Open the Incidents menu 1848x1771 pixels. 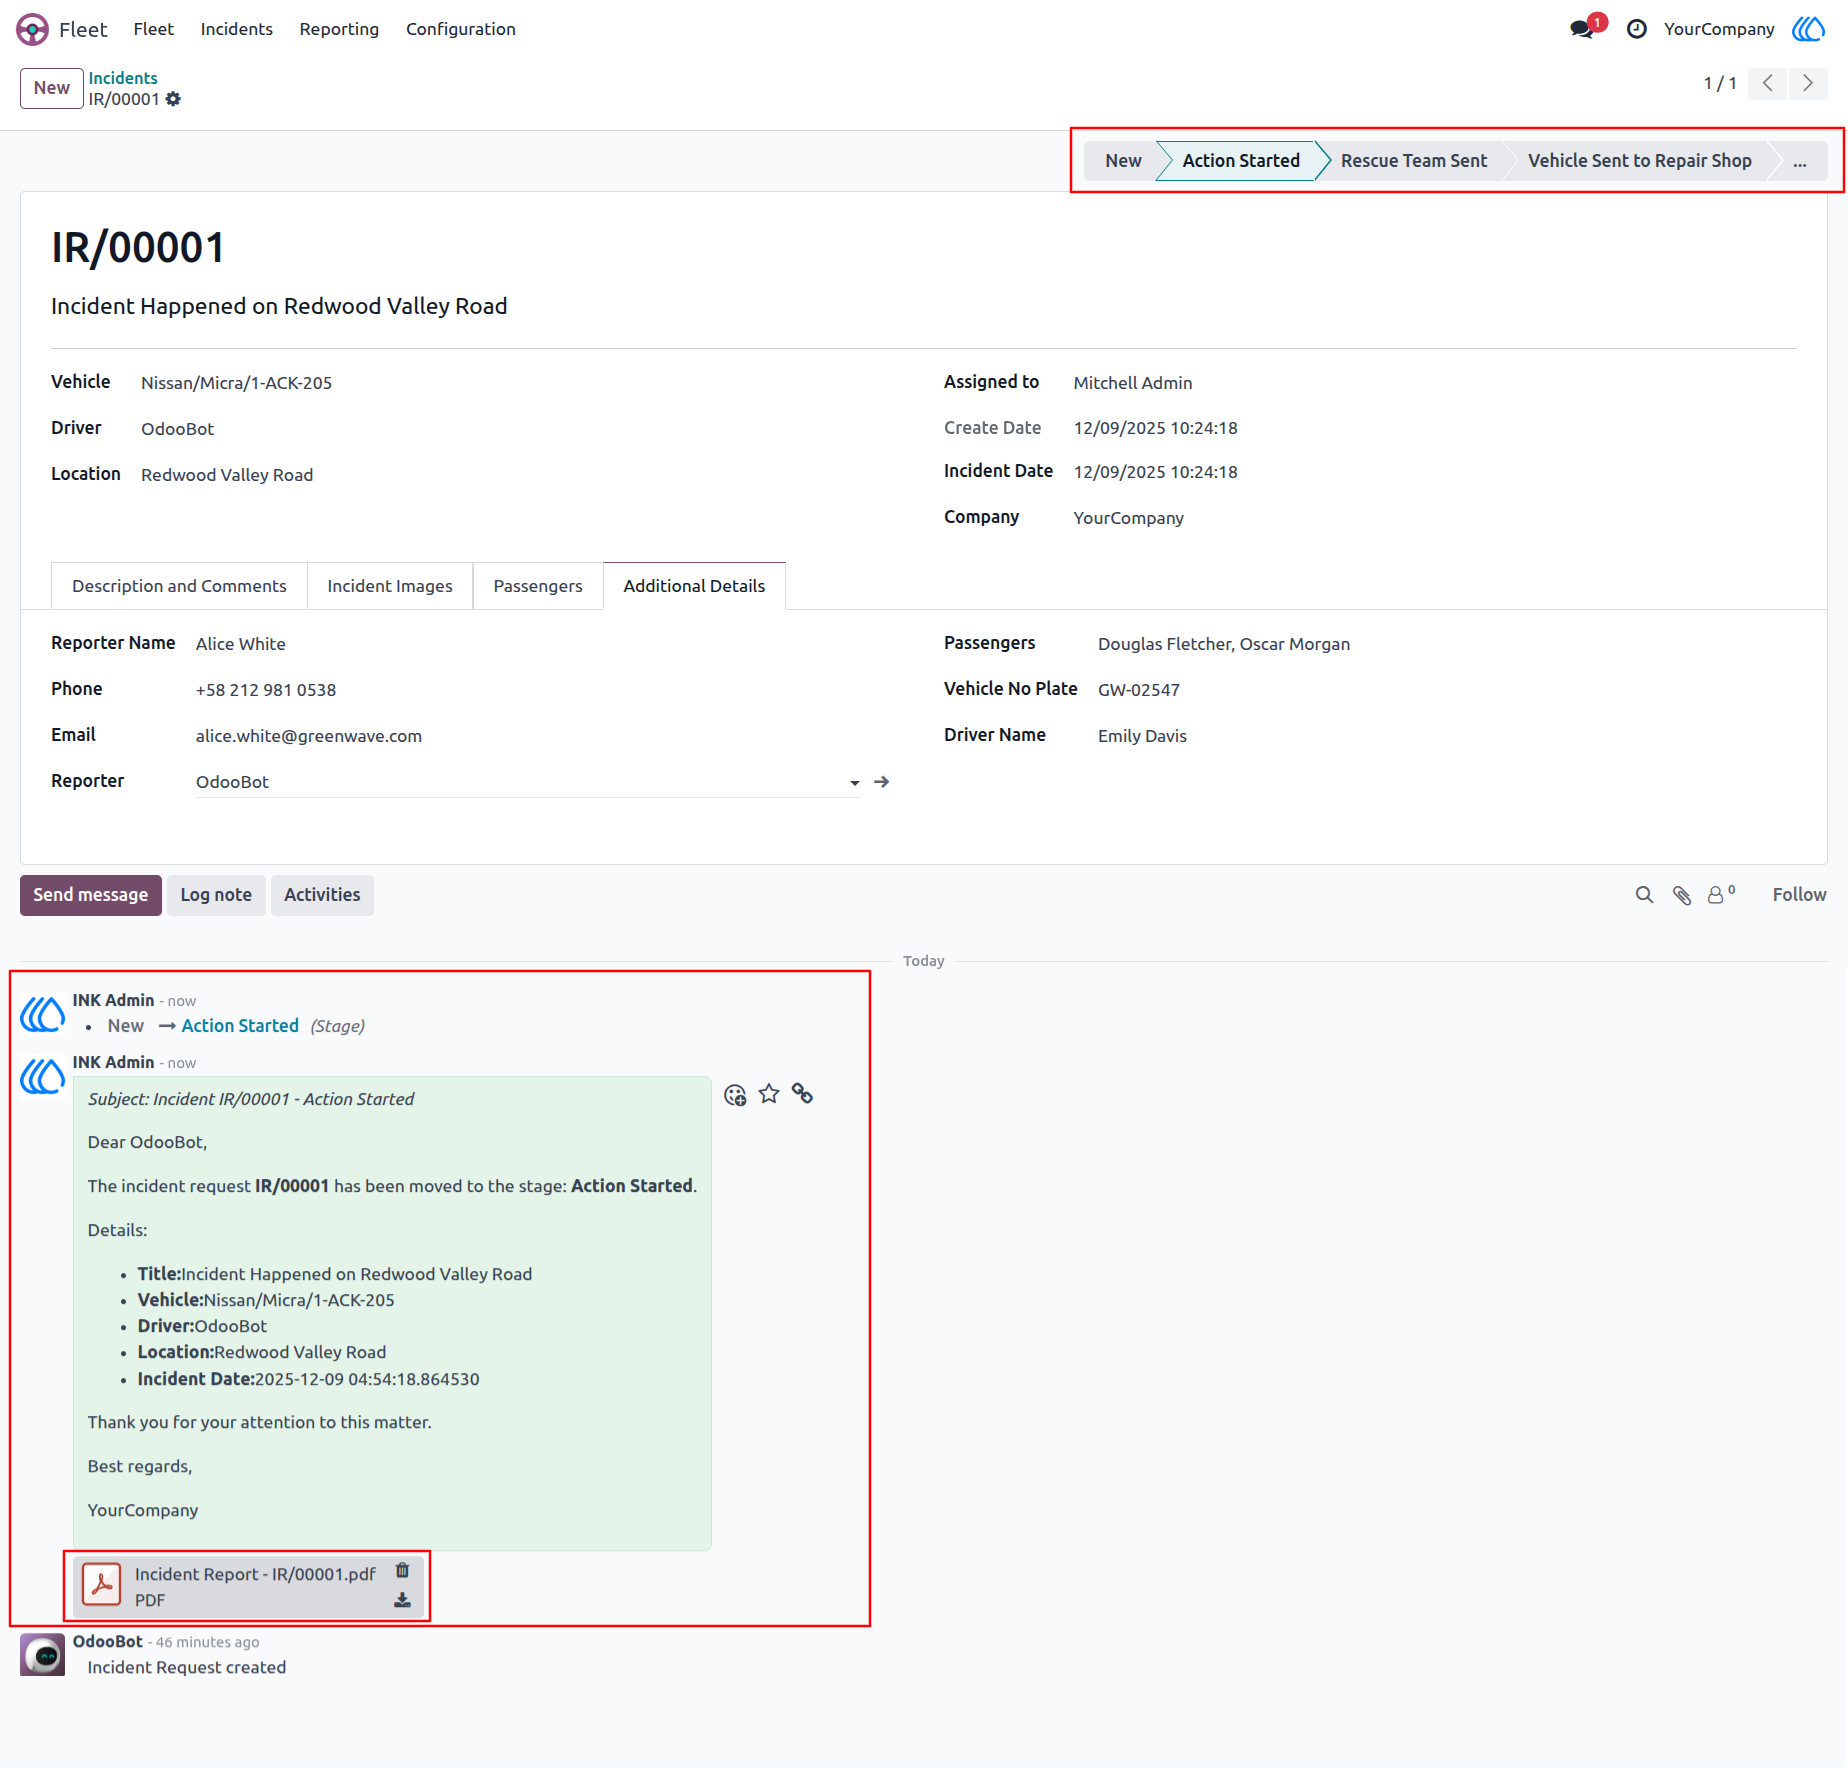pyautogui.click(x=237, y=29)
